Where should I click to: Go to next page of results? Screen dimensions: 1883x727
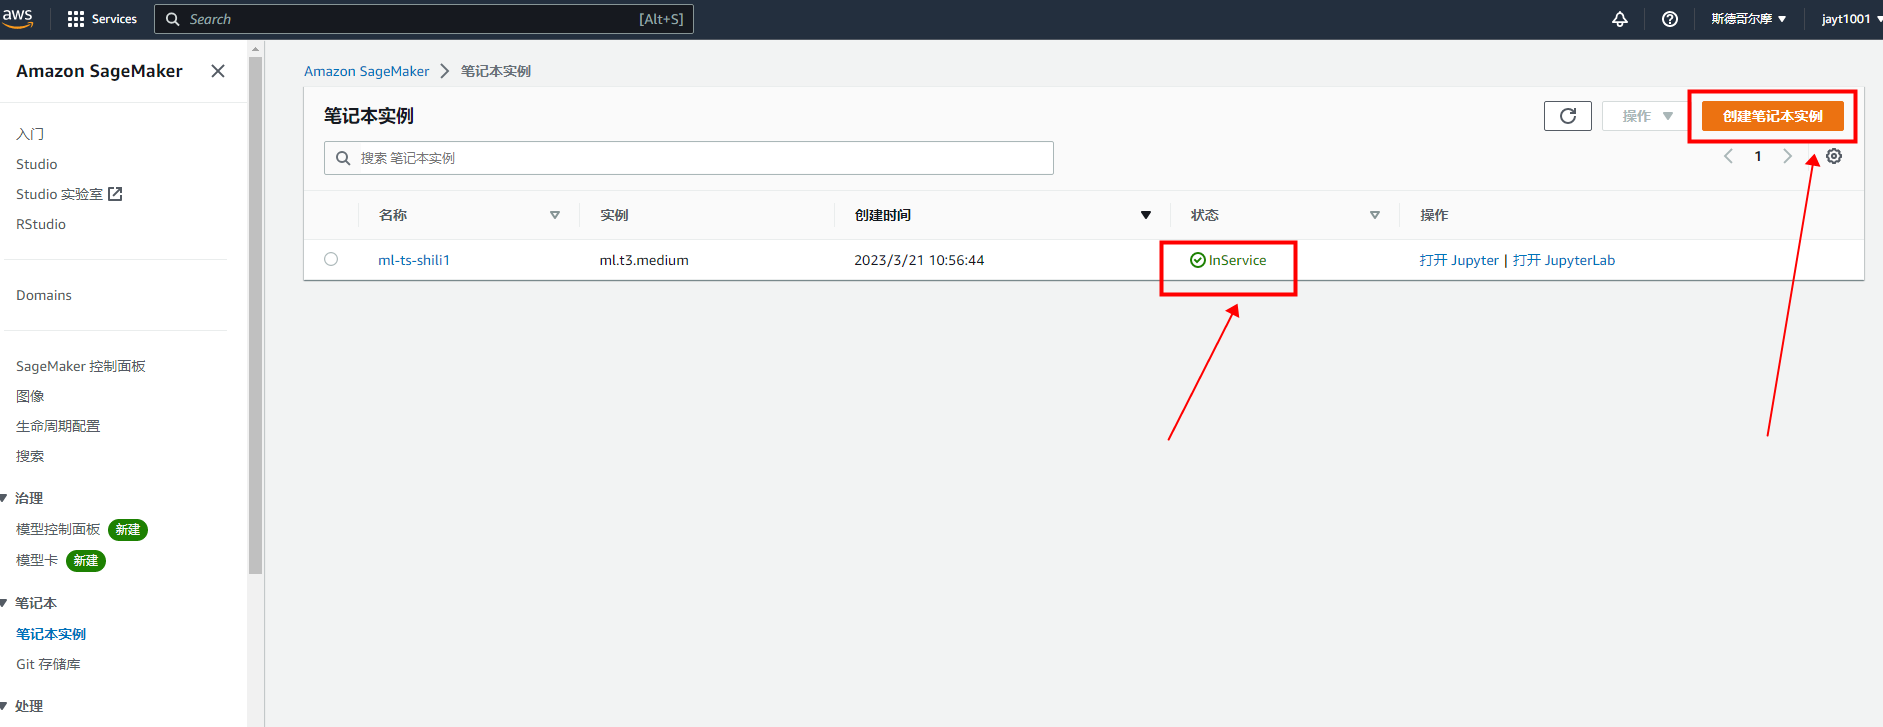pos(1787,156)
